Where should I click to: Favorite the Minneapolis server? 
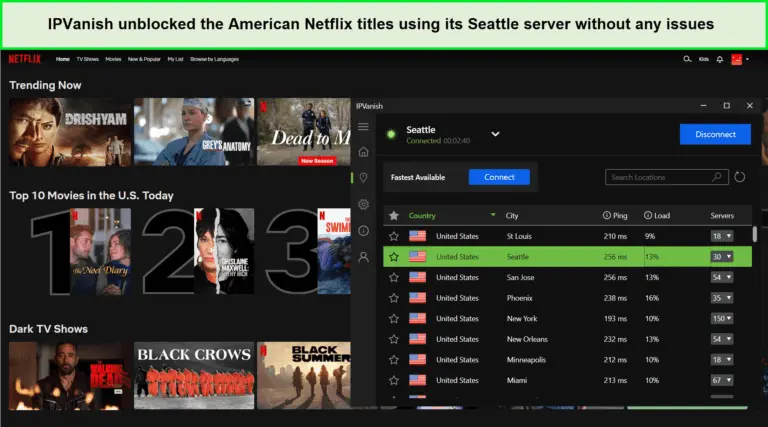point(394,360)
